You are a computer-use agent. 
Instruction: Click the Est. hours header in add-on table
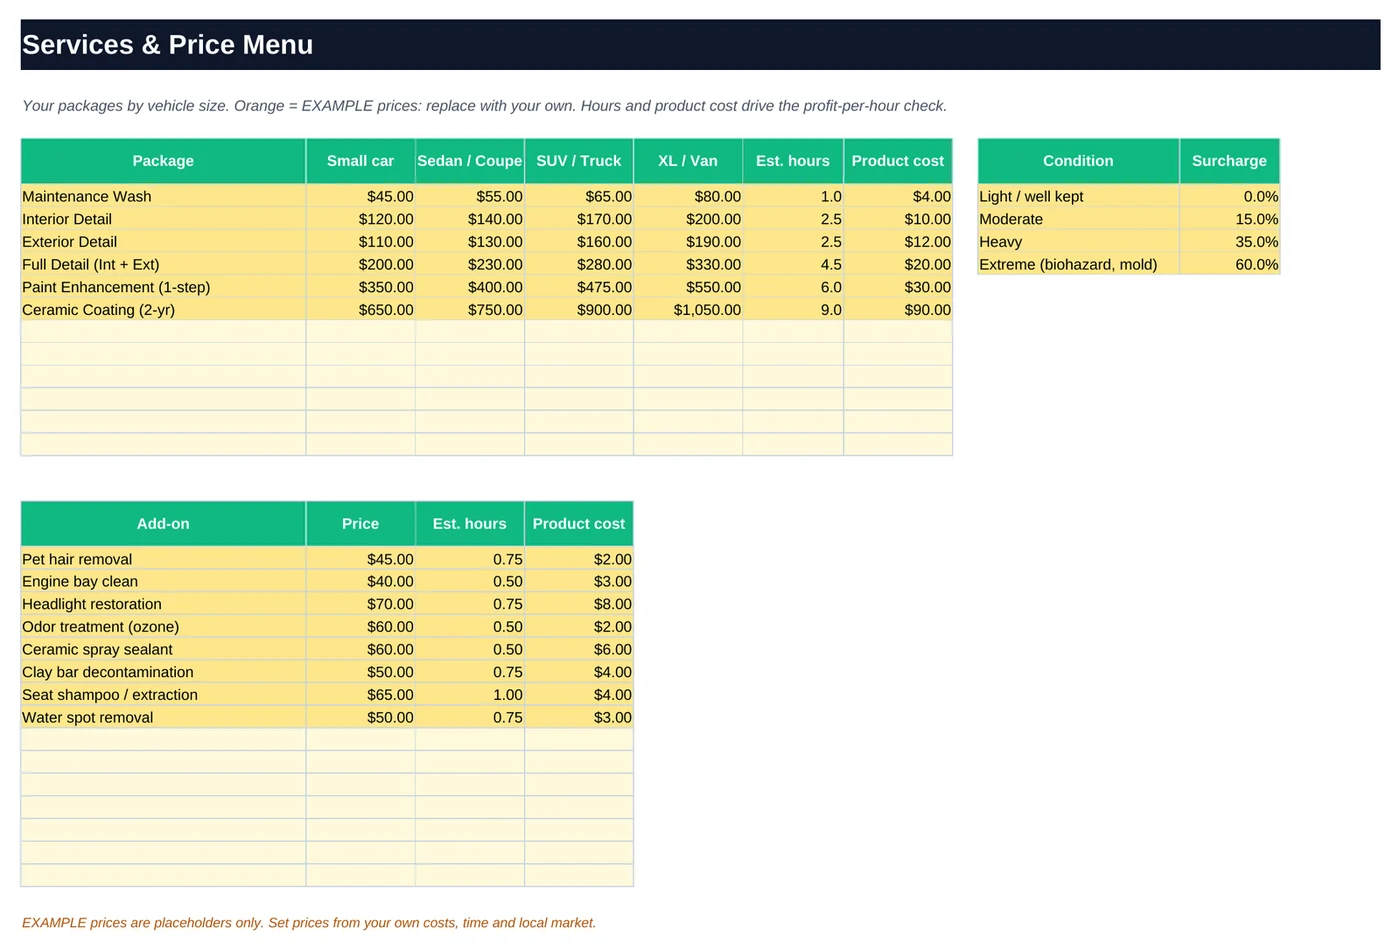click(470, 524)
